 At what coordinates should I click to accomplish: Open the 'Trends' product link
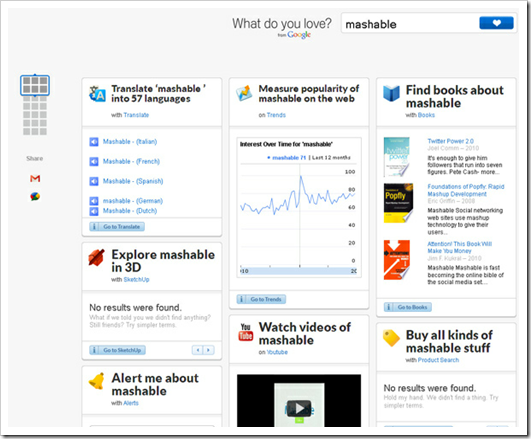click(x=276, y=115)
